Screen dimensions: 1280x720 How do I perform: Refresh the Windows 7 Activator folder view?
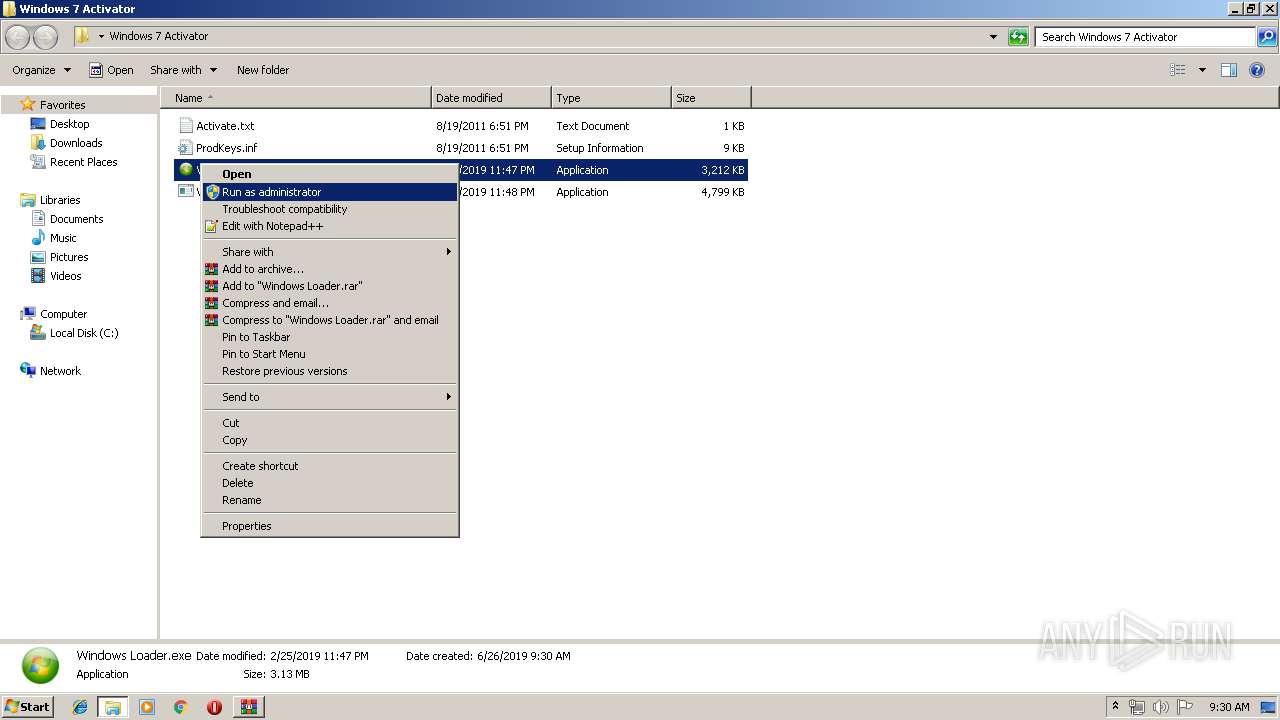(x=1018, y=37)
